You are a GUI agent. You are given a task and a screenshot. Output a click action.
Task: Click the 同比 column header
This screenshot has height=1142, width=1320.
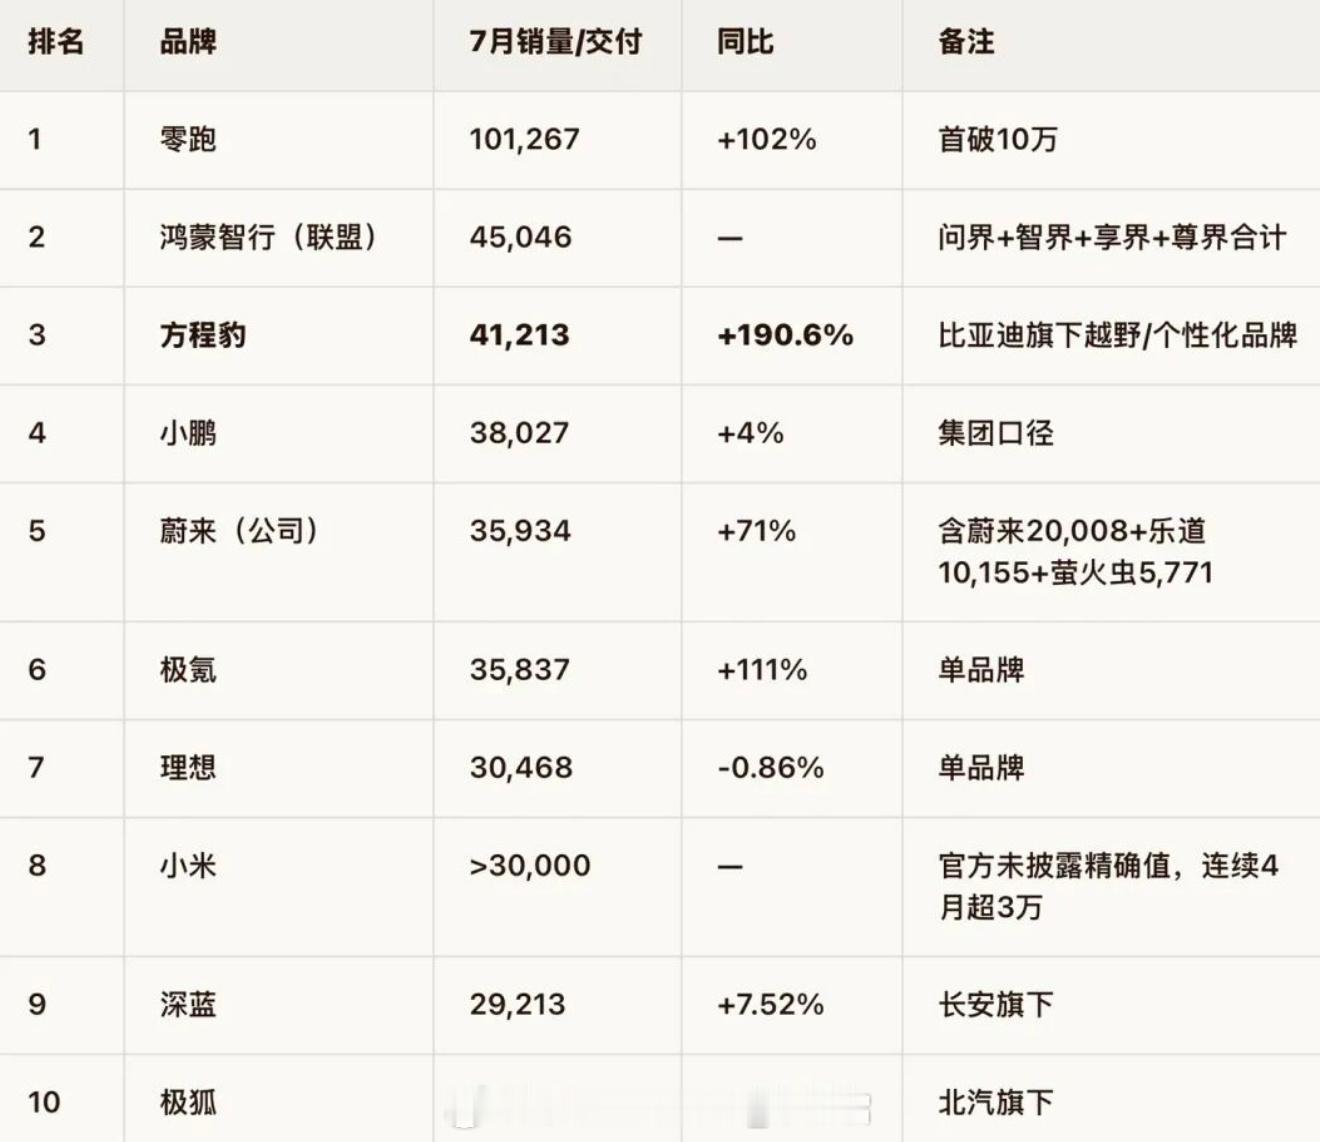(x=745, y=42)
